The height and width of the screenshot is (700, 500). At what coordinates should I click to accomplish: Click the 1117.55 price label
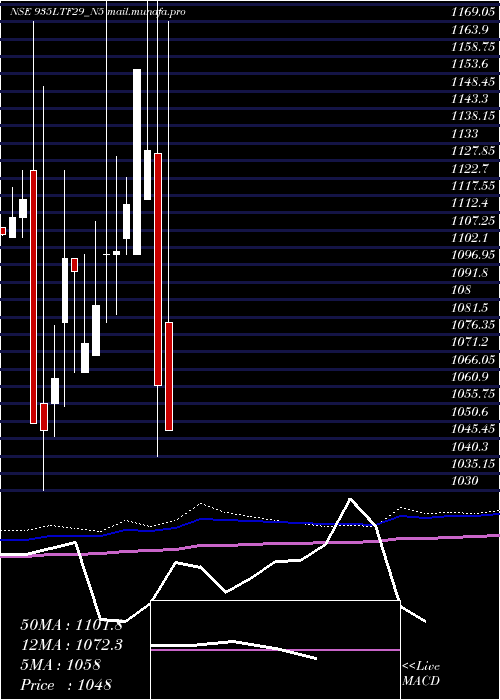473,186
